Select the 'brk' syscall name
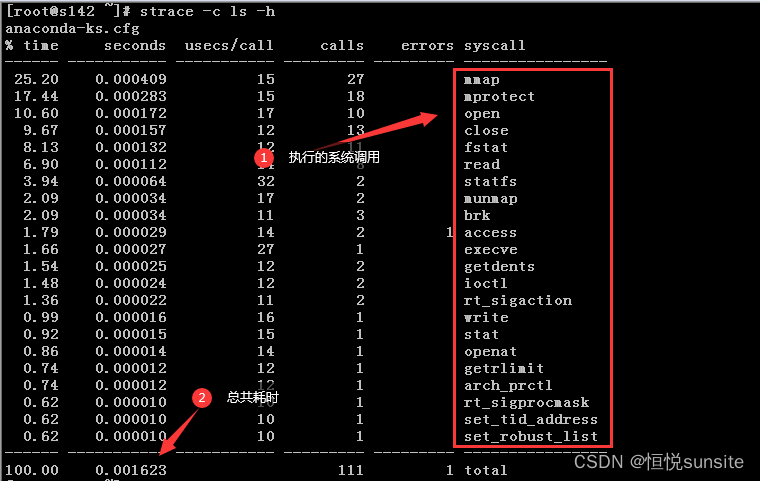Image resolution: width=760 pixels, height=481 pixels. pyautogui.click(x=477, y=215)
